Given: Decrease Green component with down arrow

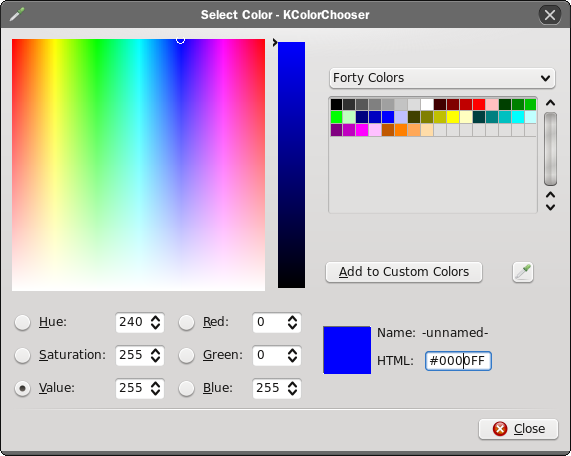Looking at the screenshot, I should 292,359.
